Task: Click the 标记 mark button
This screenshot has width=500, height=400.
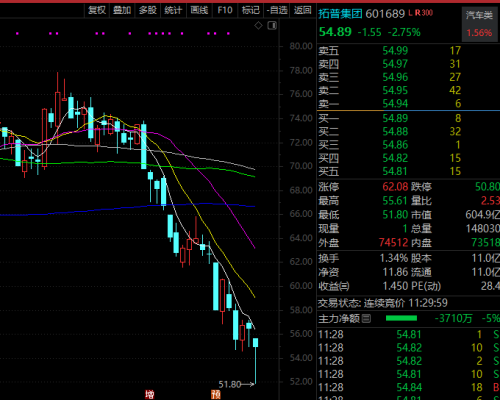Action: tap(250, 10)
